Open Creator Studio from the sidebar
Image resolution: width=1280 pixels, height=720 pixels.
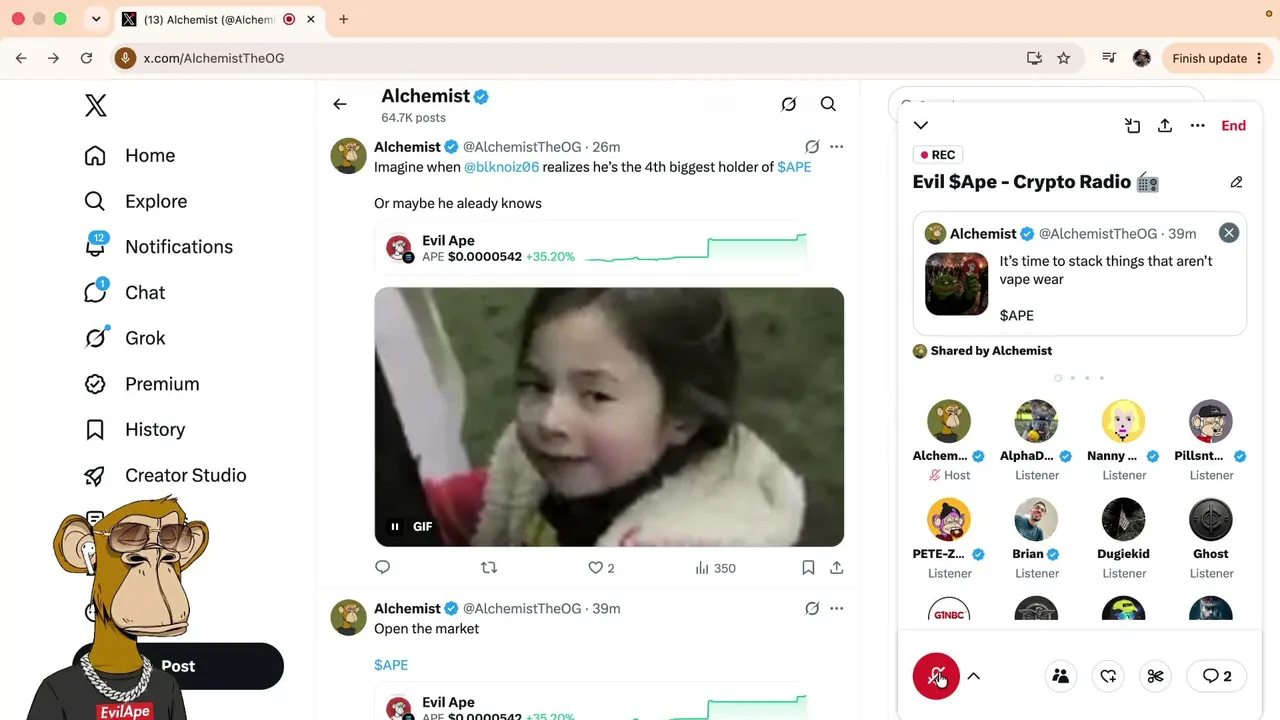tap(166, 475)
